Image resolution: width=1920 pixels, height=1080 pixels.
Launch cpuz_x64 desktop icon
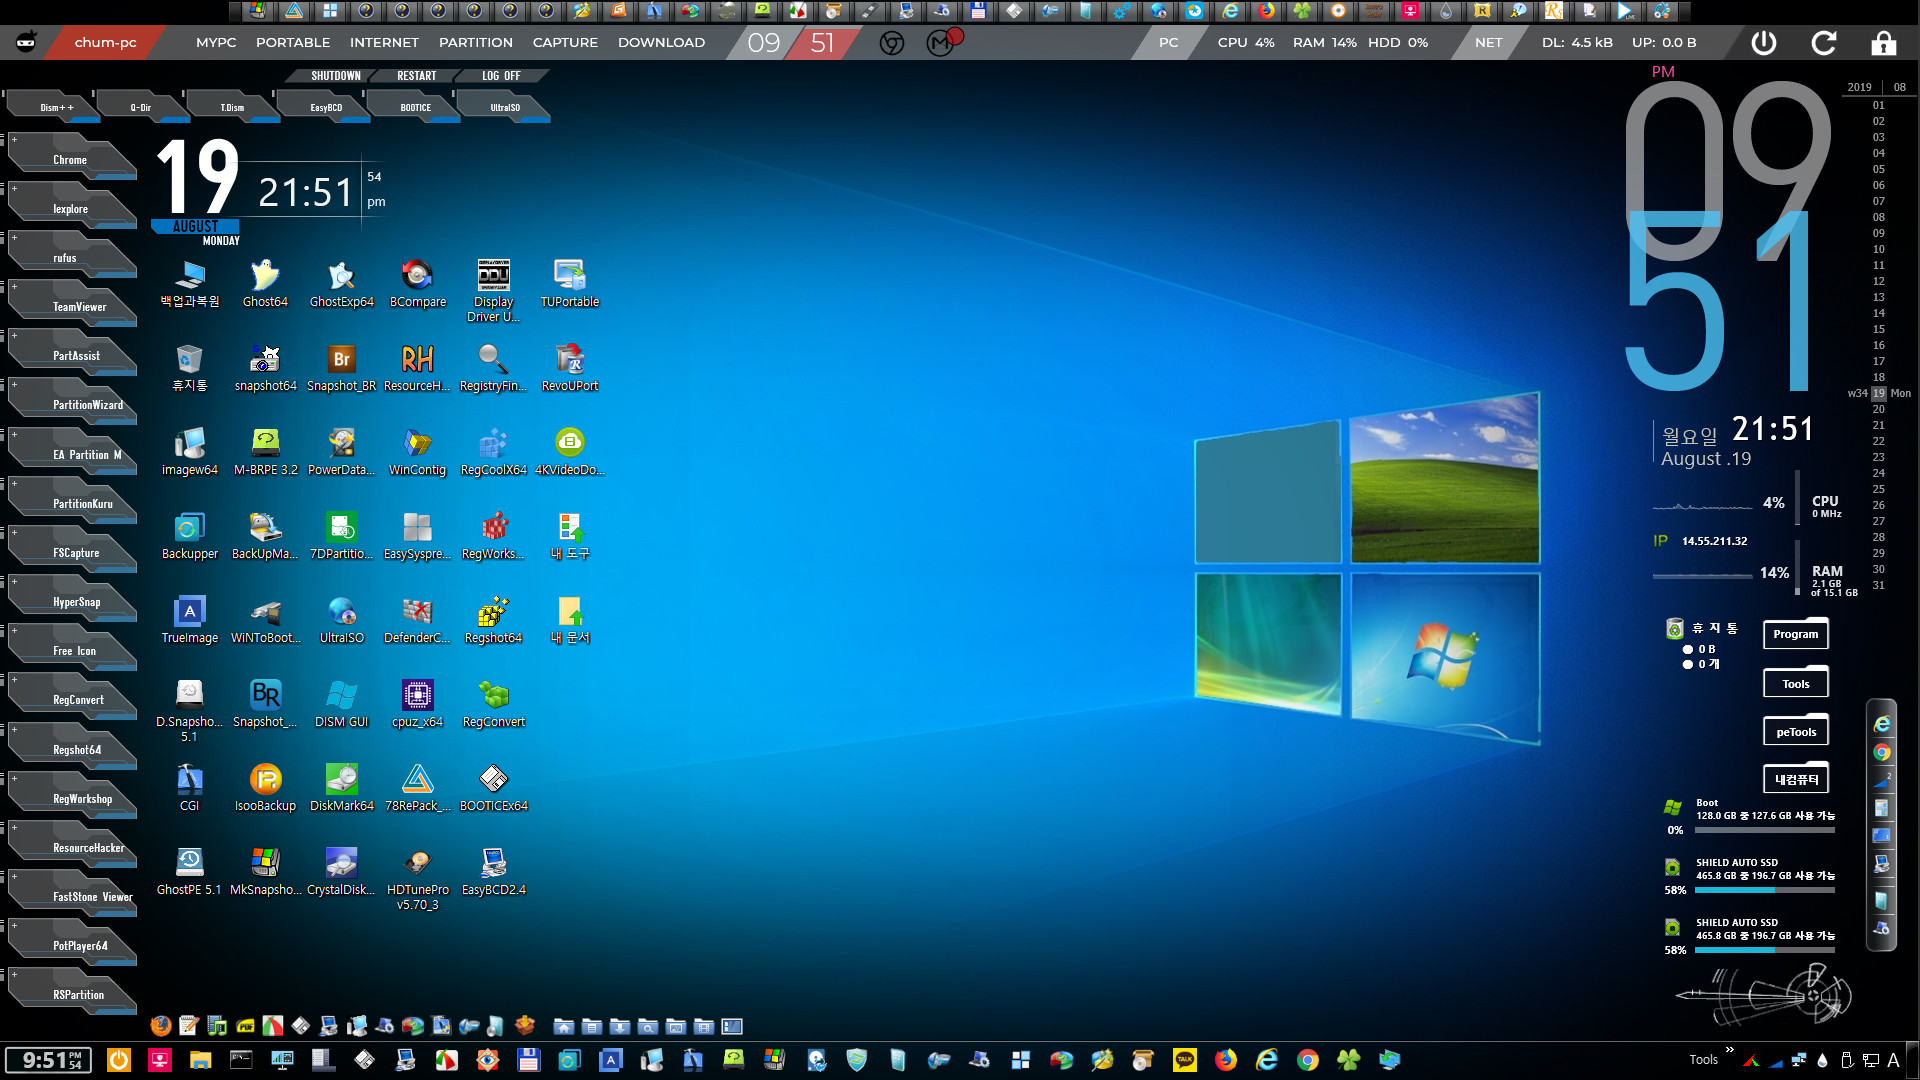tap(417, 703)
